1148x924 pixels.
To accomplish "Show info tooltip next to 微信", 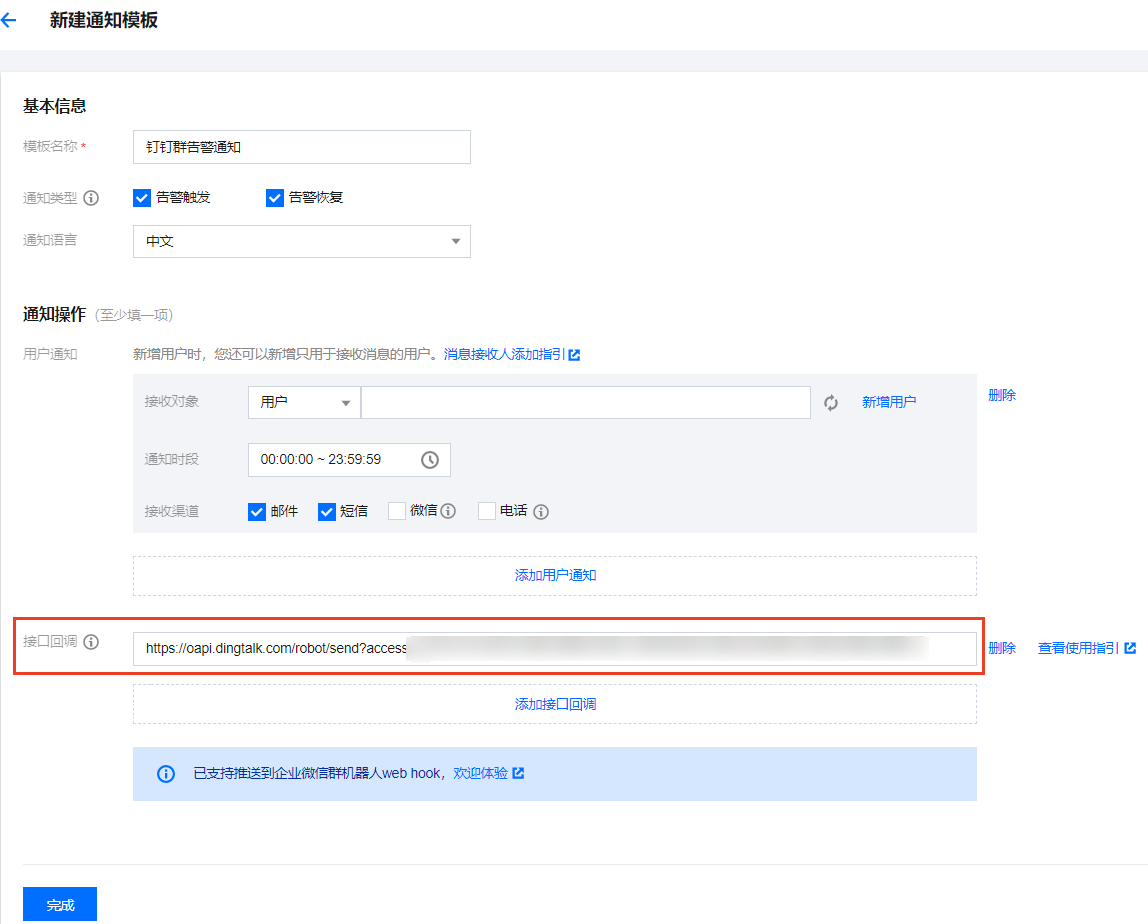I will click(448, 511).
